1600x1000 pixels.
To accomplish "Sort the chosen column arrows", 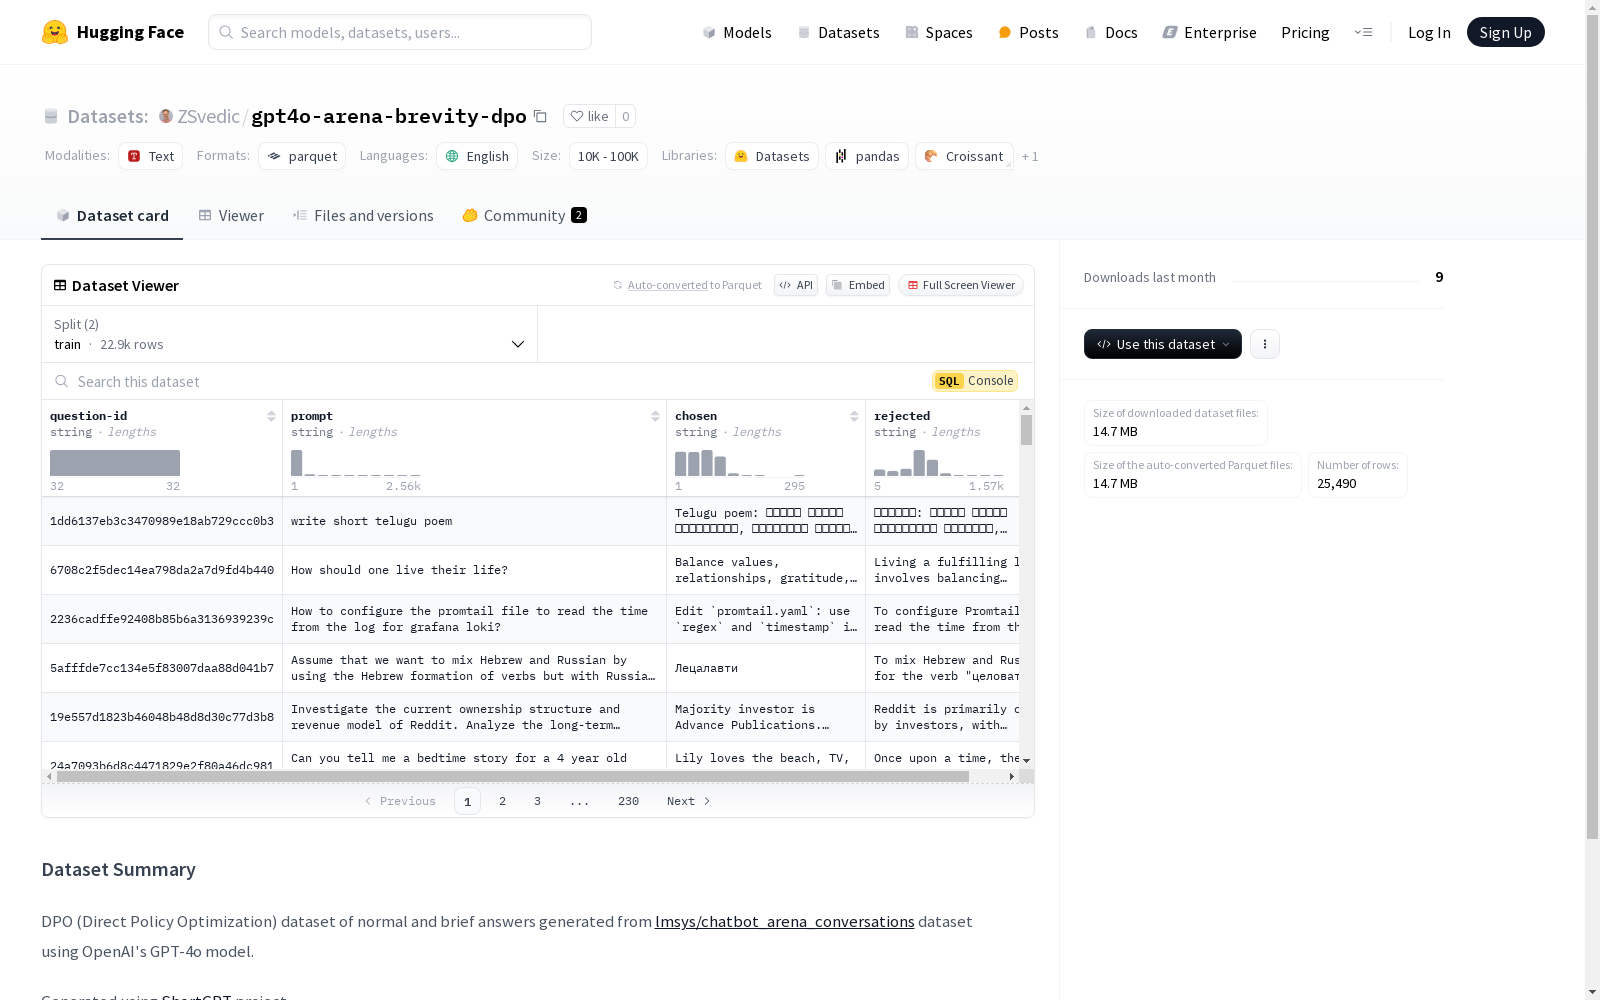I will (854, 416).
